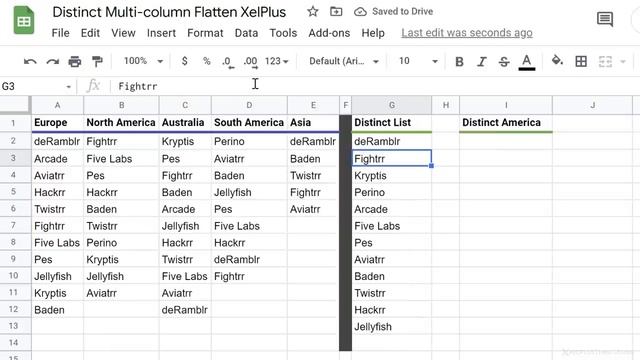This screenshot has height=360, width=640.
Task: Open the Last edit was seconds ago link
Action: pos(467,33)
